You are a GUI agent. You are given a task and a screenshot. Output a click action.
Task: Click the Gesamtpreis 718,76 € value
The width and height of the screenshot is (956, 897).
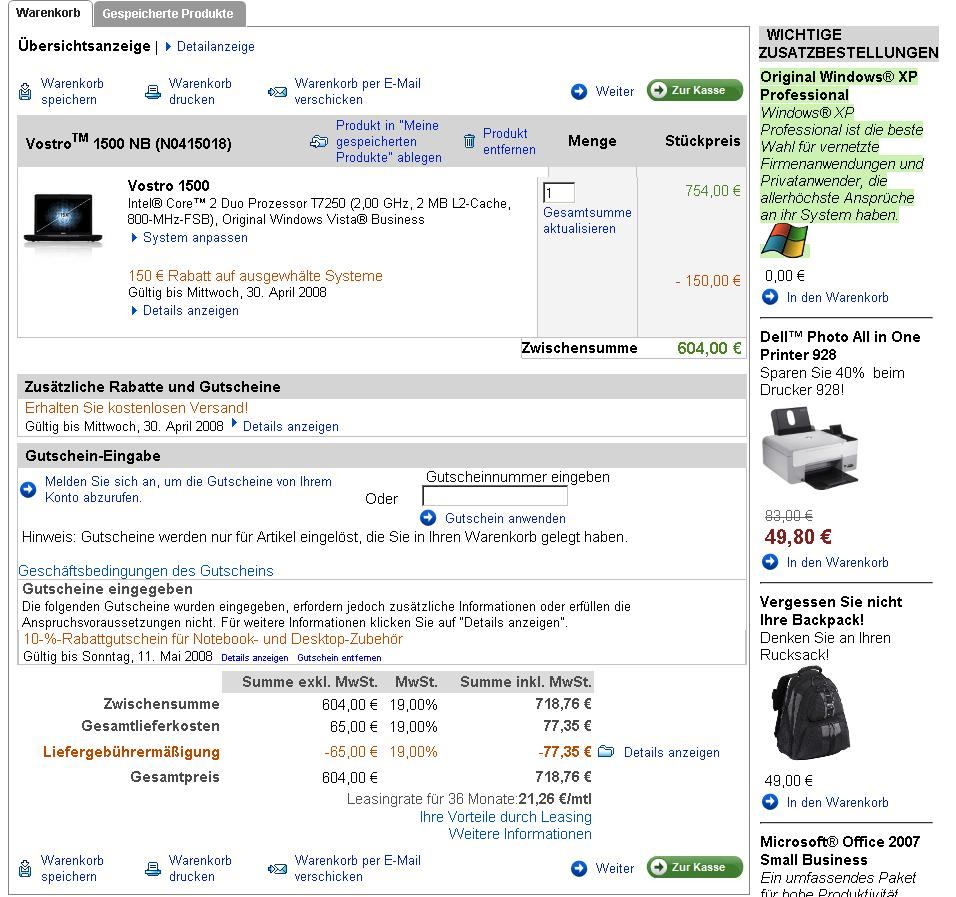[563, 777]
